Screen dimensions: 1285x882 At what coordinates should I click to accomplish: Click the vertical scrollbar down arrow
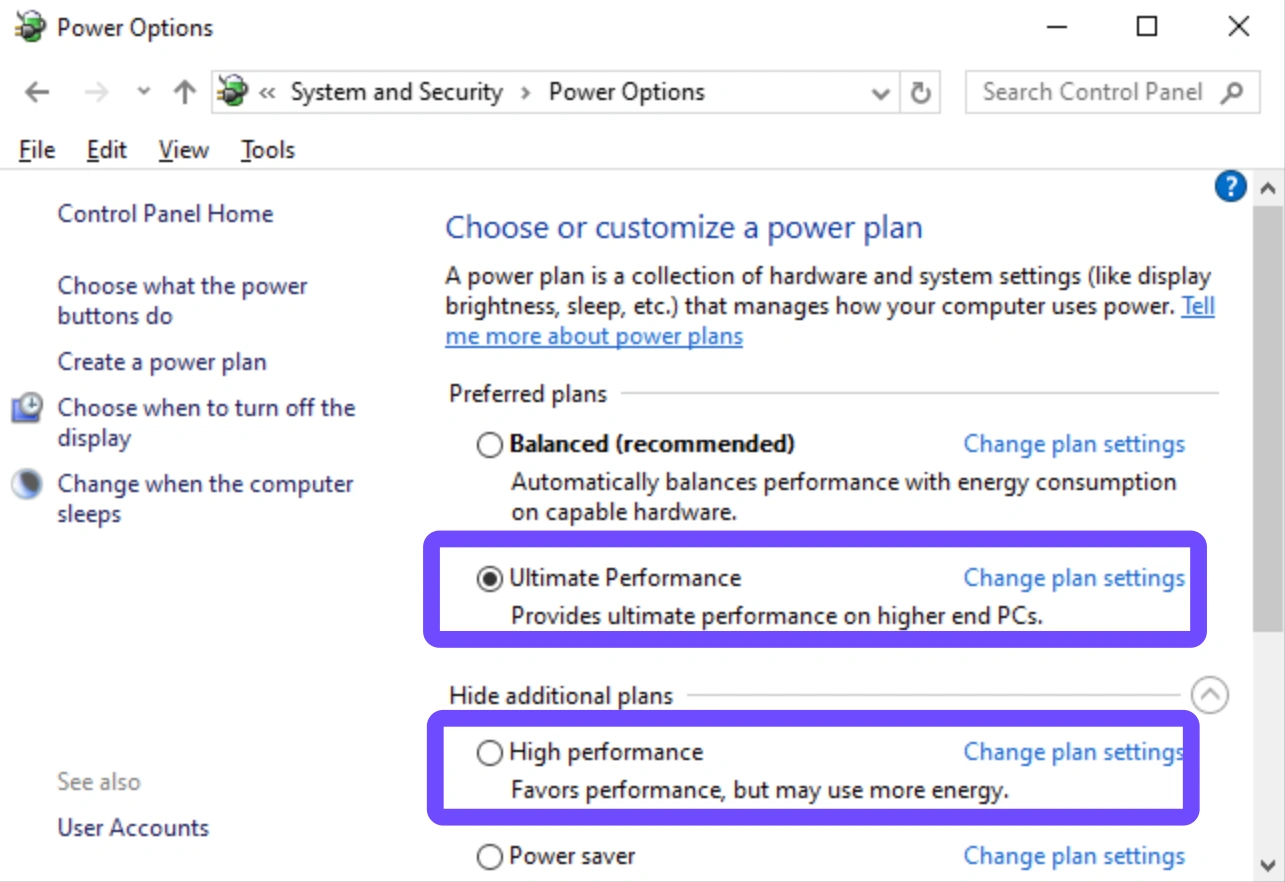click(x=1268, y=865)
